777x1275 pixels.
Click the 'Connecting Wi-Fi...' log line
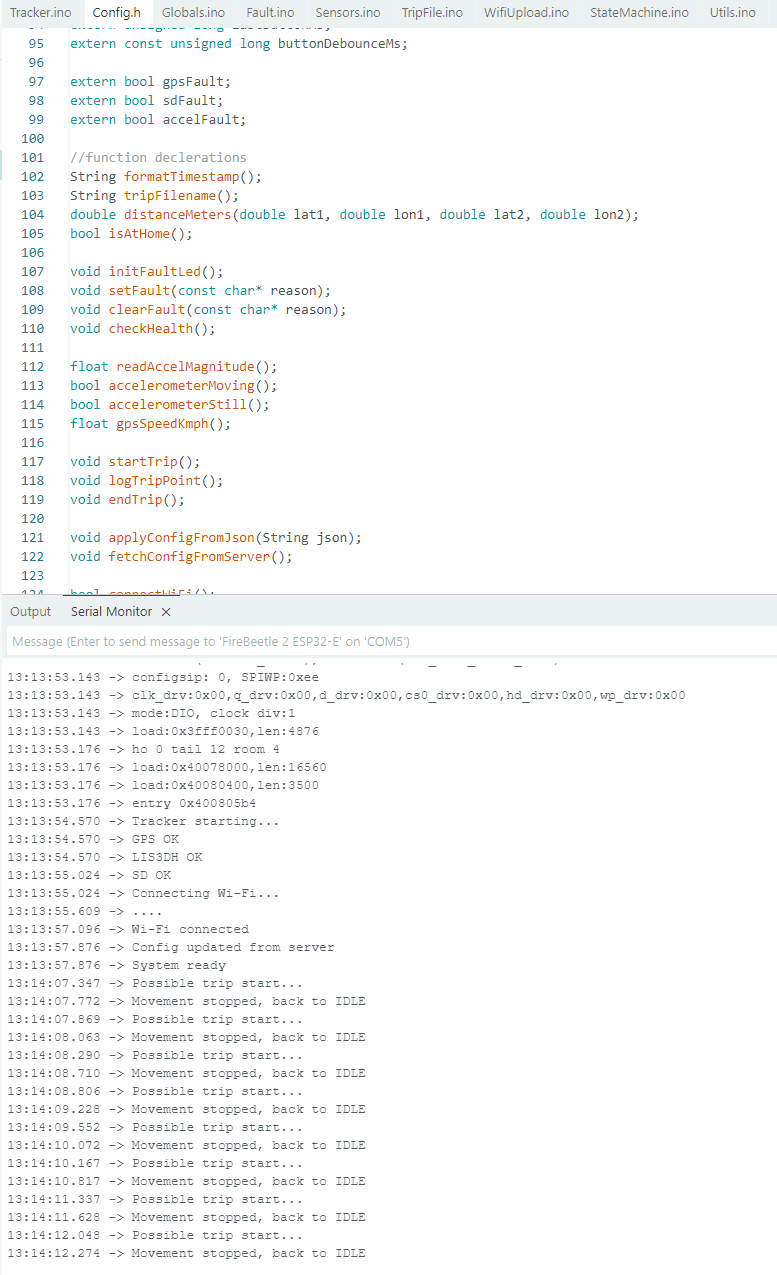click(x=143, y=893)
